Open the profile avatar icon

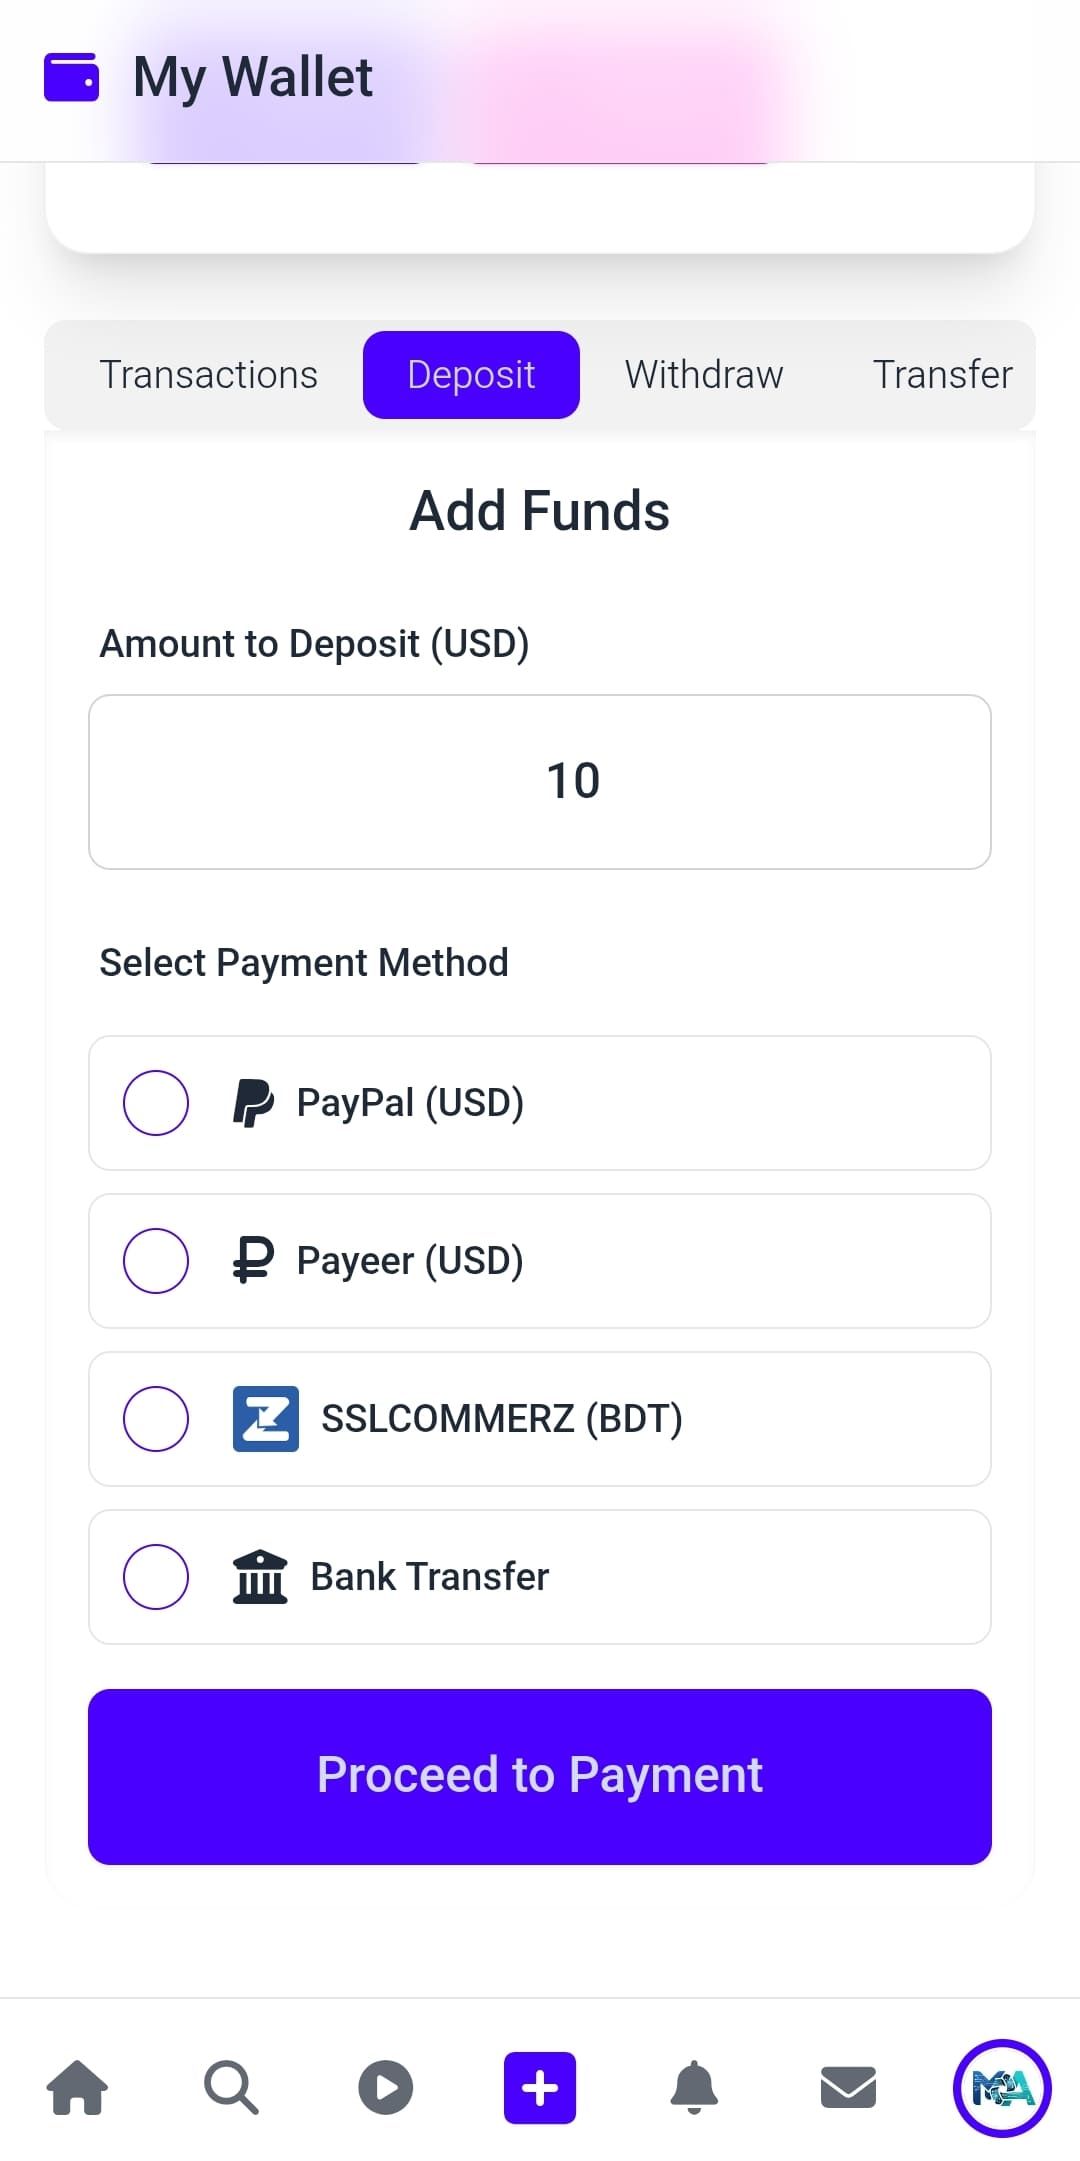tap(1002, 2087)
